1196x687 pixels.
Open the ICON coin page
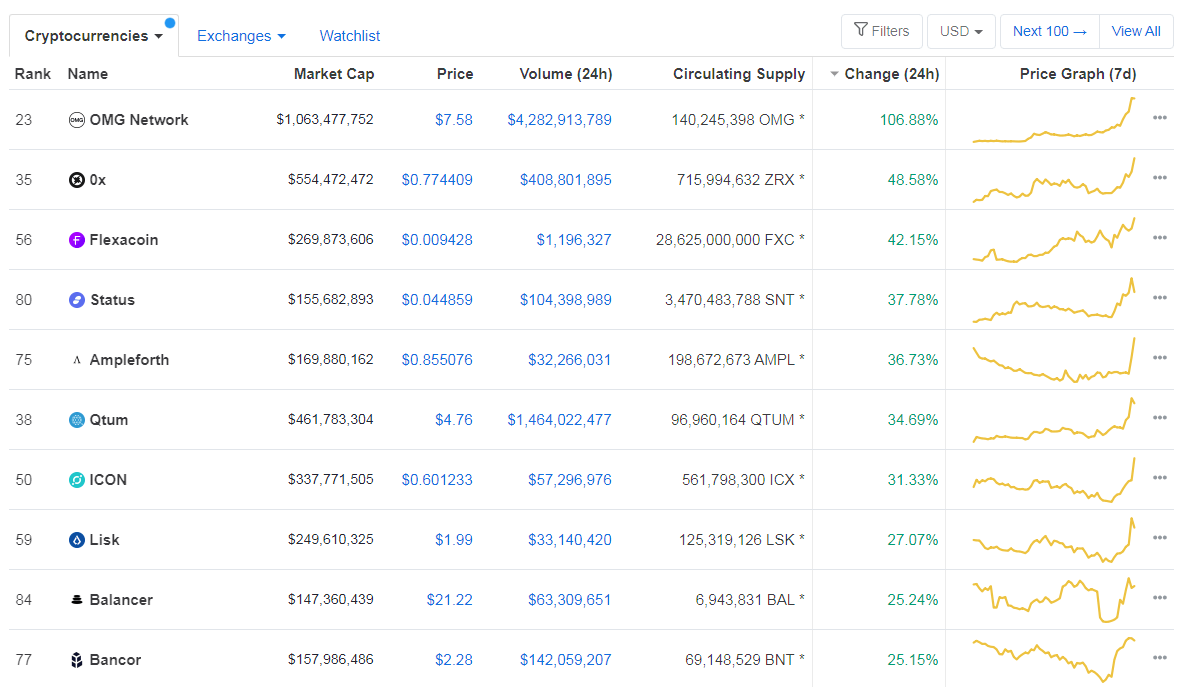pos(108,480)
